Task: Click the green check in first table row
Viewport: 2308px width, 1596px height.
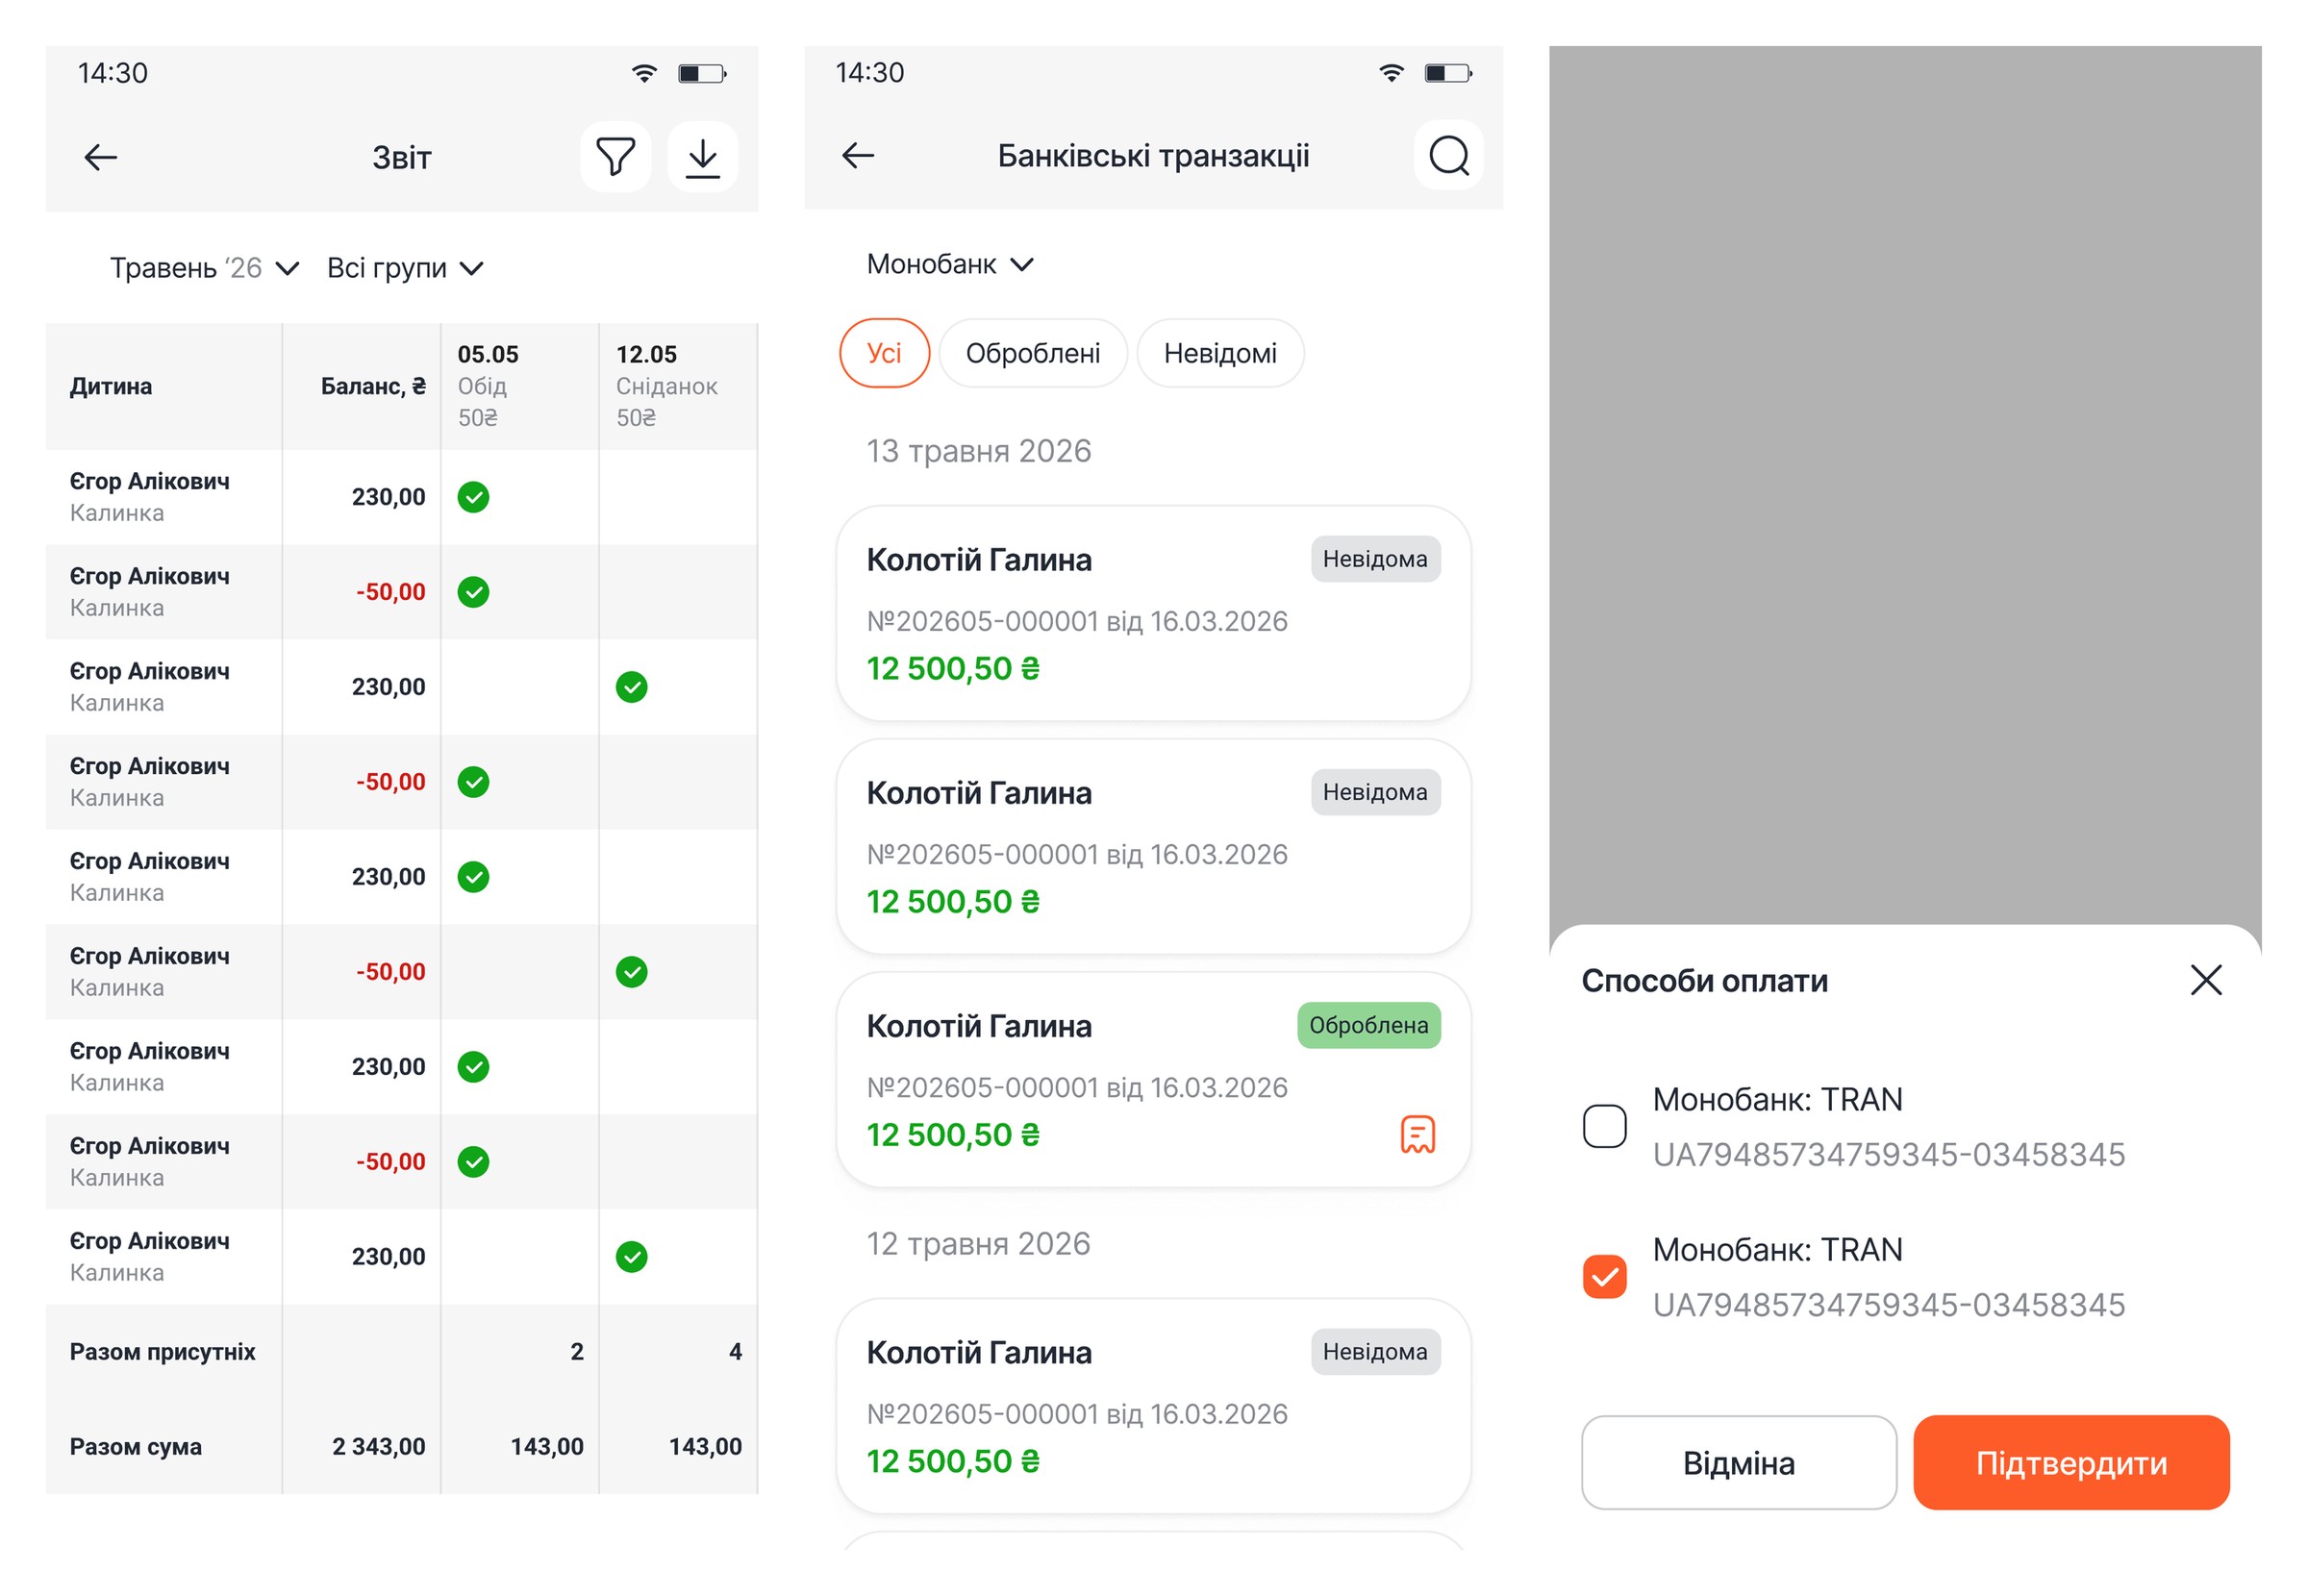Action: (473, 497)
